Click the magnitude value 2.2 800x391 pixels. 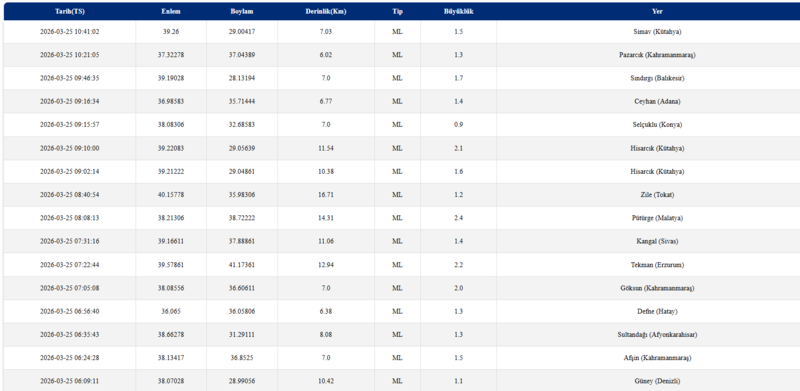(x=458, y=265)
